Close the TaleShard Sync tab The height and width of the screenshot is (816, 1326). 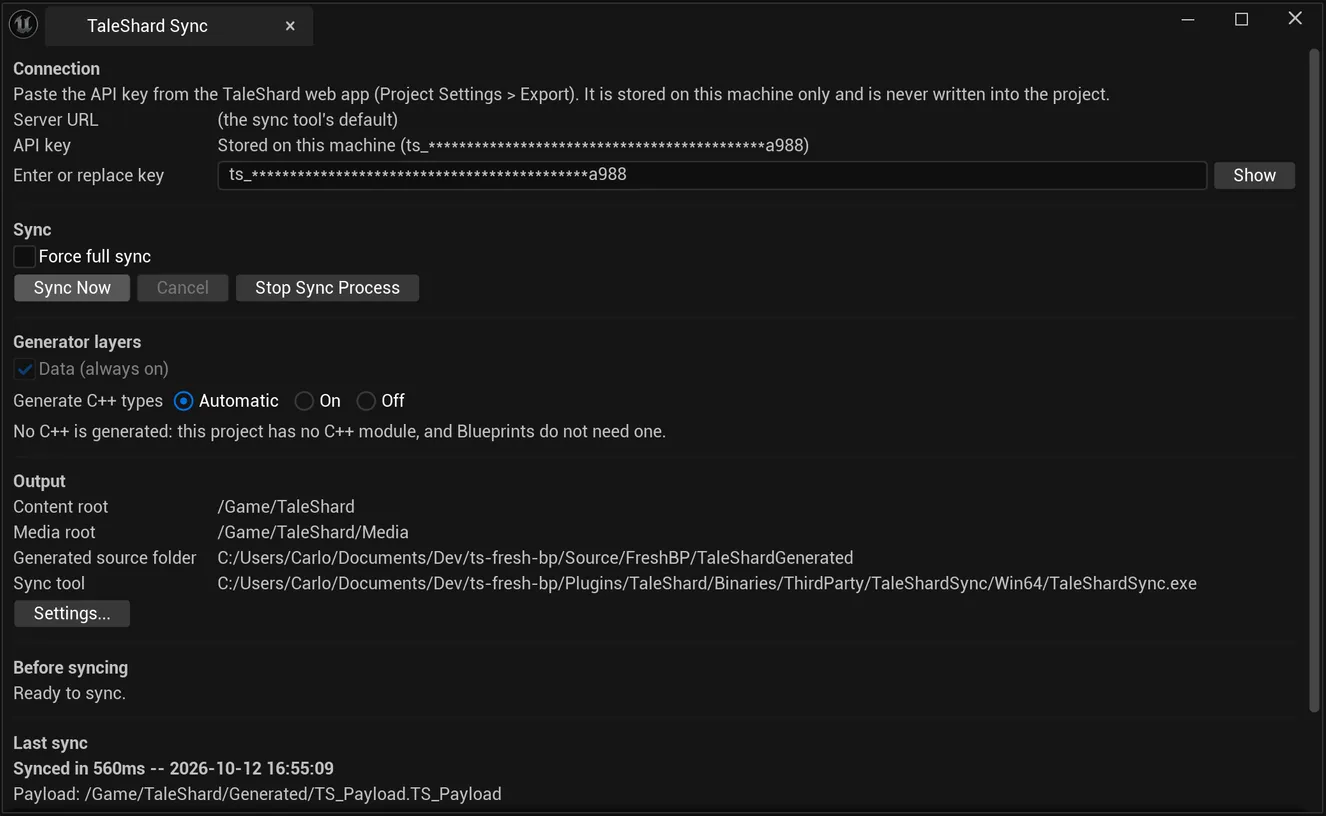point(290,26)
